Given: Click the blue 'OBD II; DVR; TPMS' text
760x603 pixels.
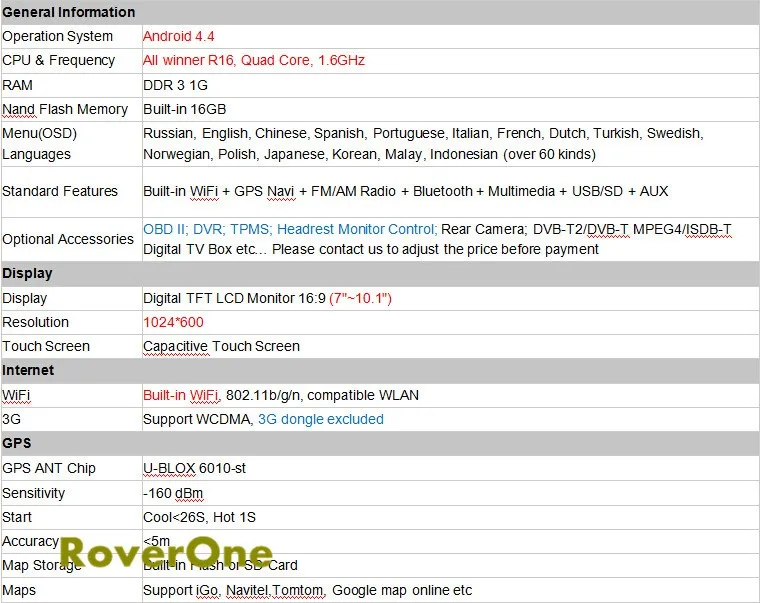Looking at the screenshot, I should coord(290,229).
